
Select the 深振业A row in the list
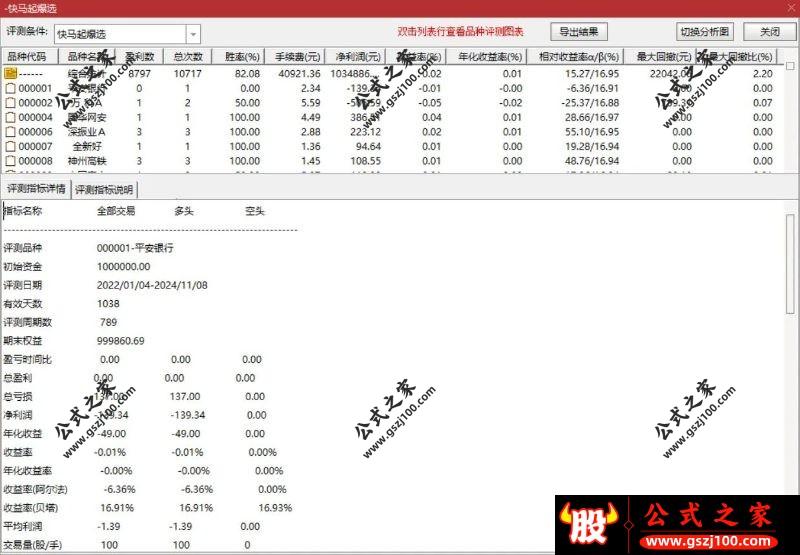393,132
